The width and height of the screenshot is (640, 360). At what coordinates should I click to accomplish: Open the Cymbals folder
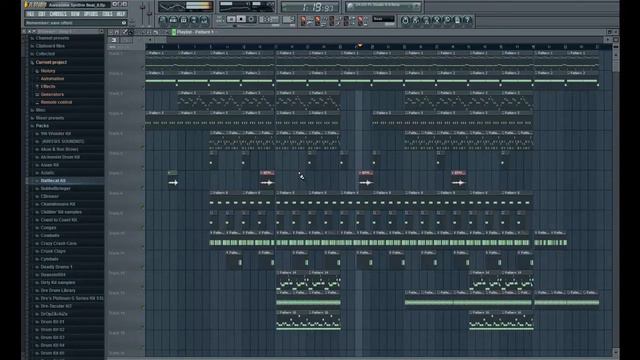[x=49, y=259]
